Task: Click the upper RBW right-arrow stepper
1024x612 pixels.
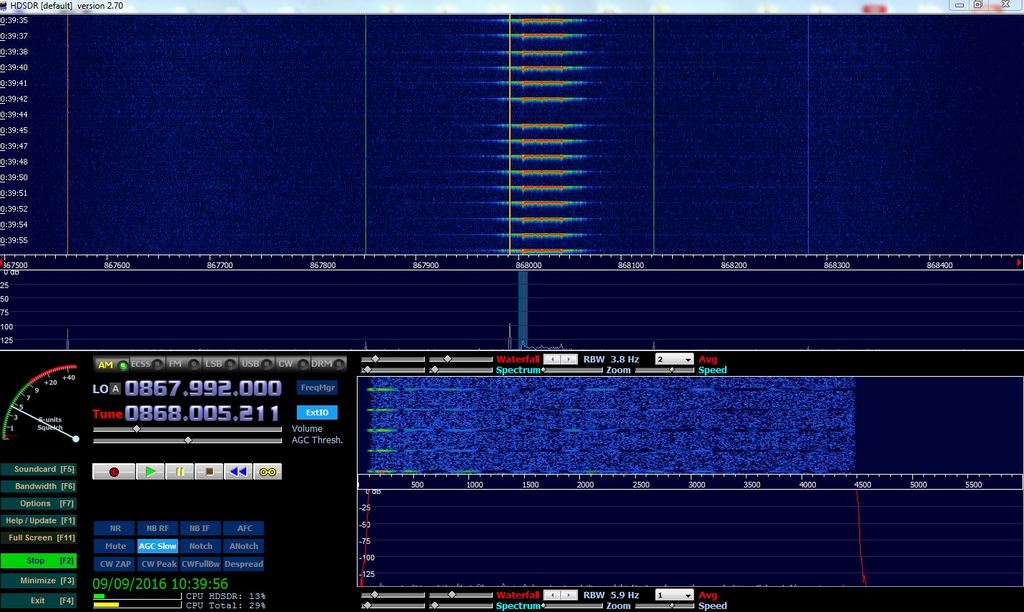Action: (569, 359)
